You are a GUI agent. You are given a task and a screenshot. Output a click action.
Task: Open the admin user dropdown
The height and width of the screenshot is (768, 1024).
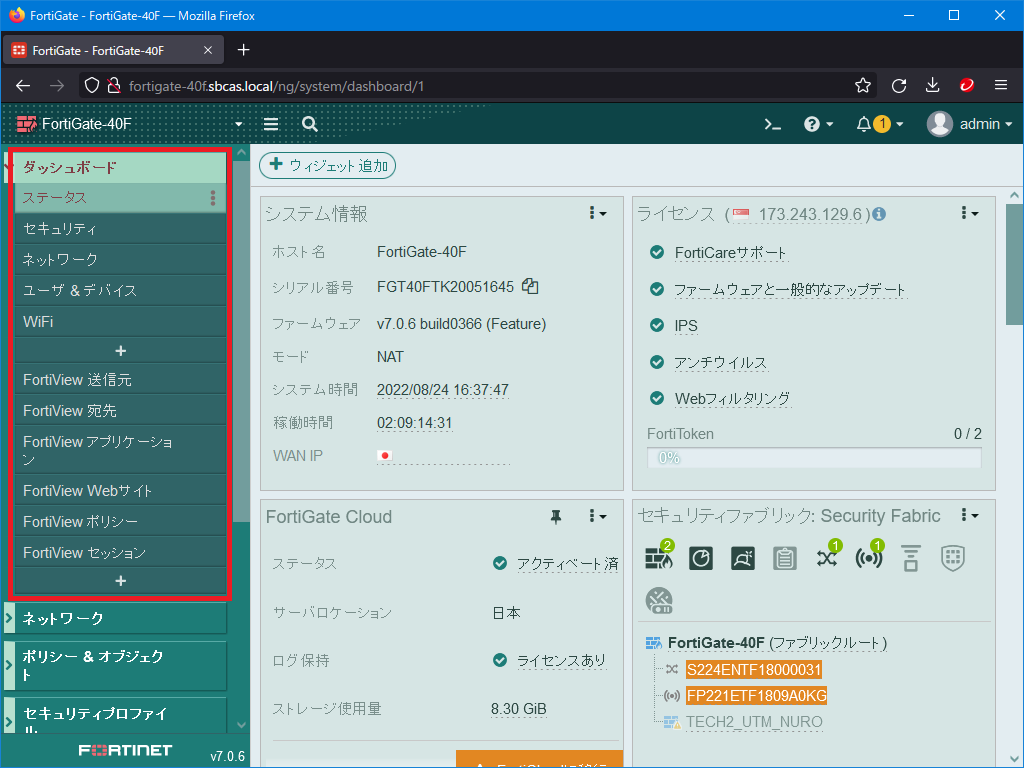(969, 124)
